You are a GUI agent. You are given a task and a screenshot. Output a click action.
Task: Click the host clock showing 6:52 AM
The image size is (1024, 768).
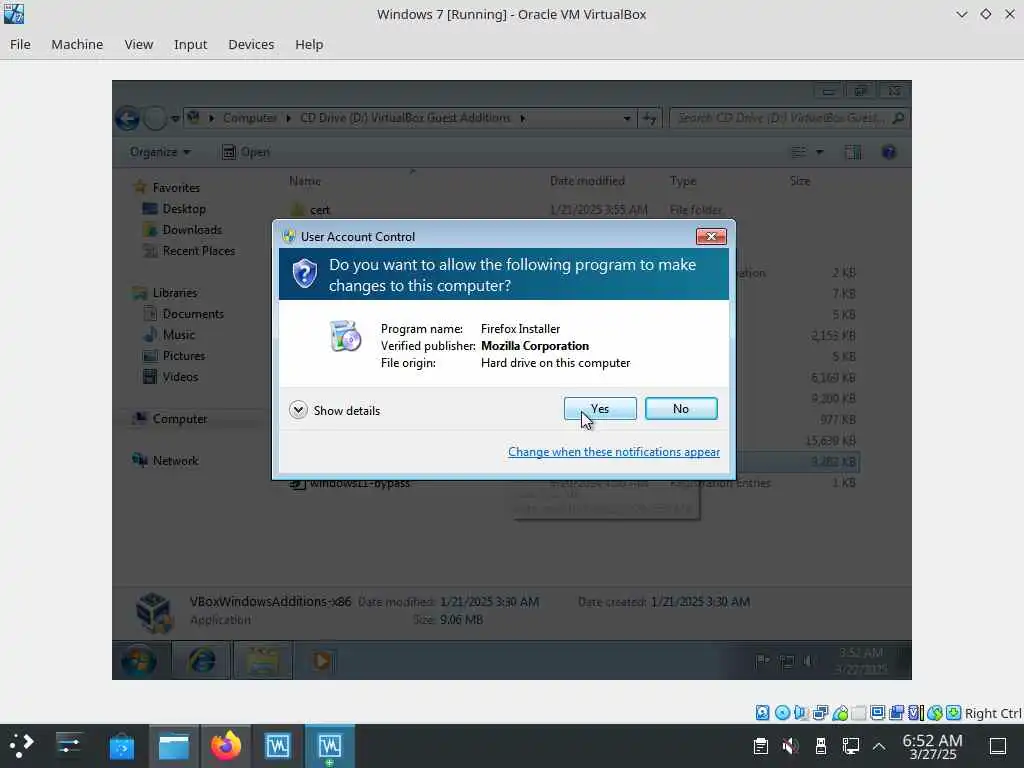[x=933, y=746]
